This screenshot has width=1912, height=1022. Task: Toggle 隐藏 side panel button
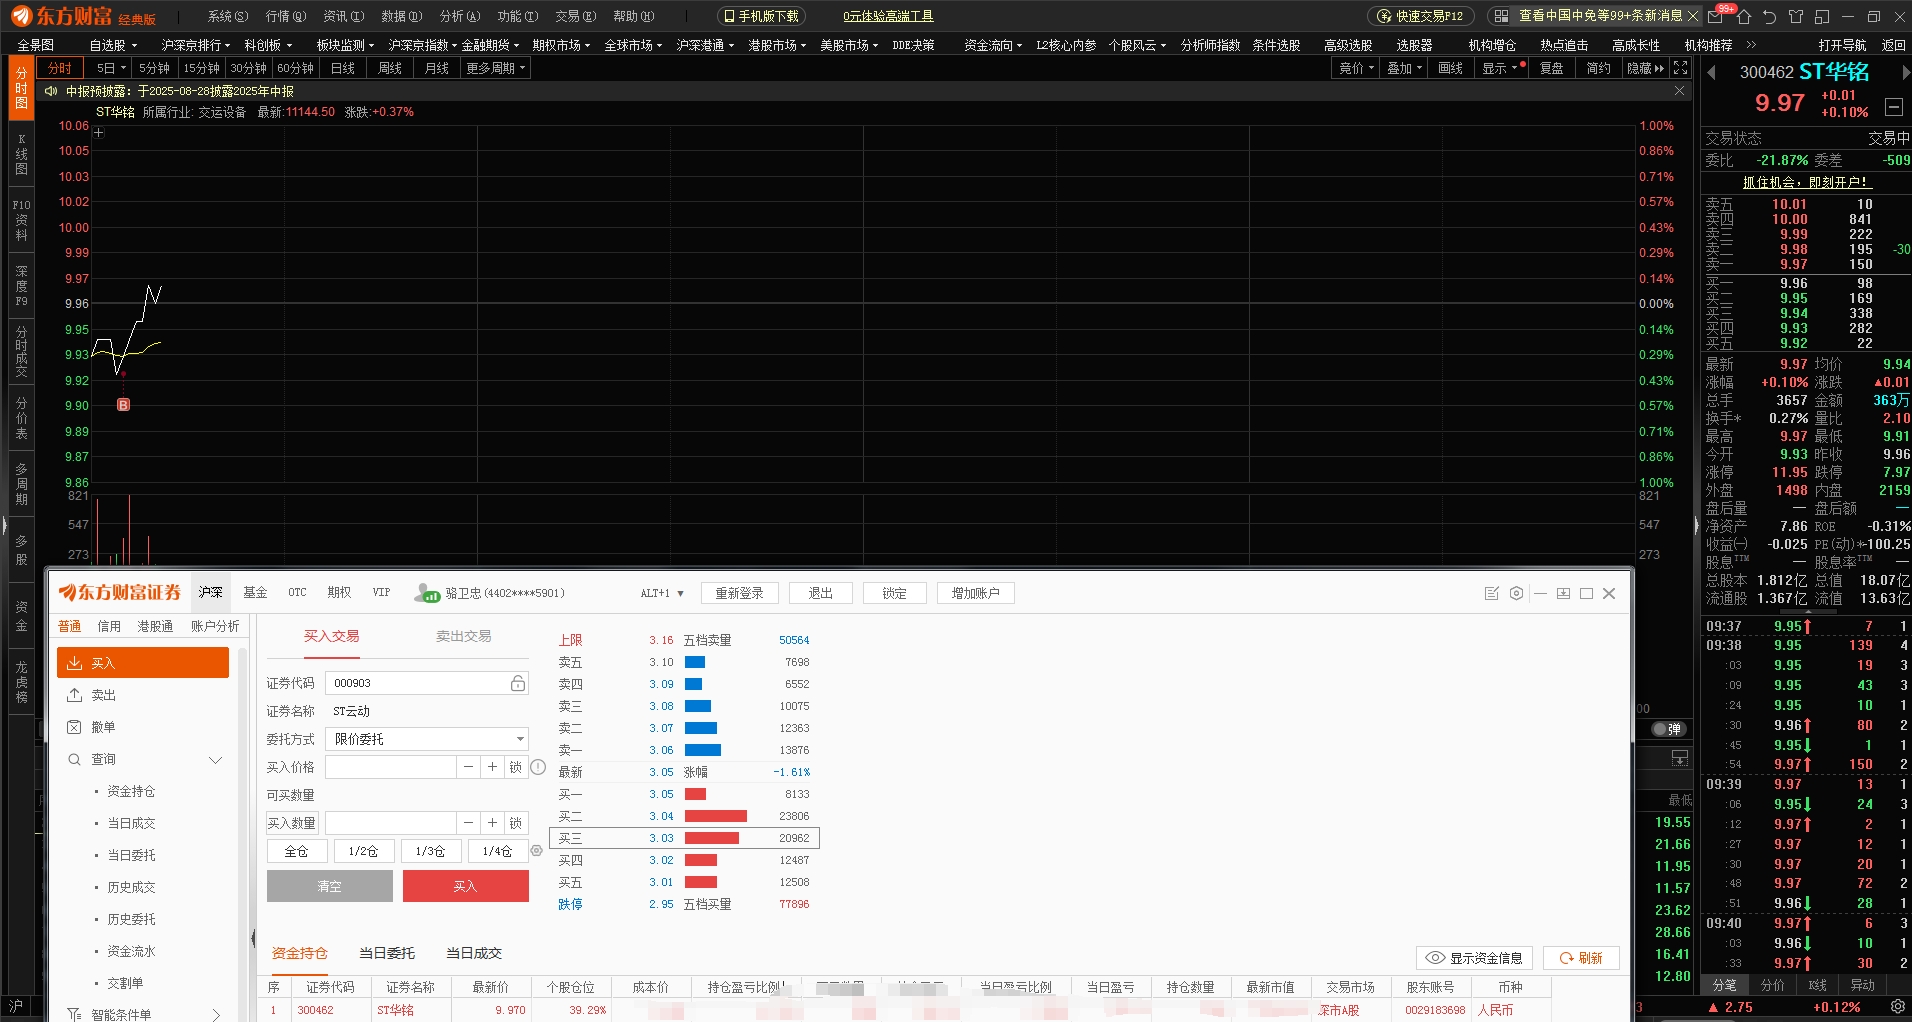click(x=1646, y=68)
